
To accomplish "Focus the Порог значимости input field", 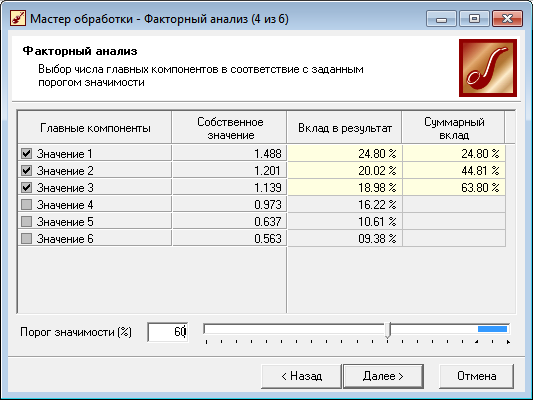I will [x=168, y=332].
